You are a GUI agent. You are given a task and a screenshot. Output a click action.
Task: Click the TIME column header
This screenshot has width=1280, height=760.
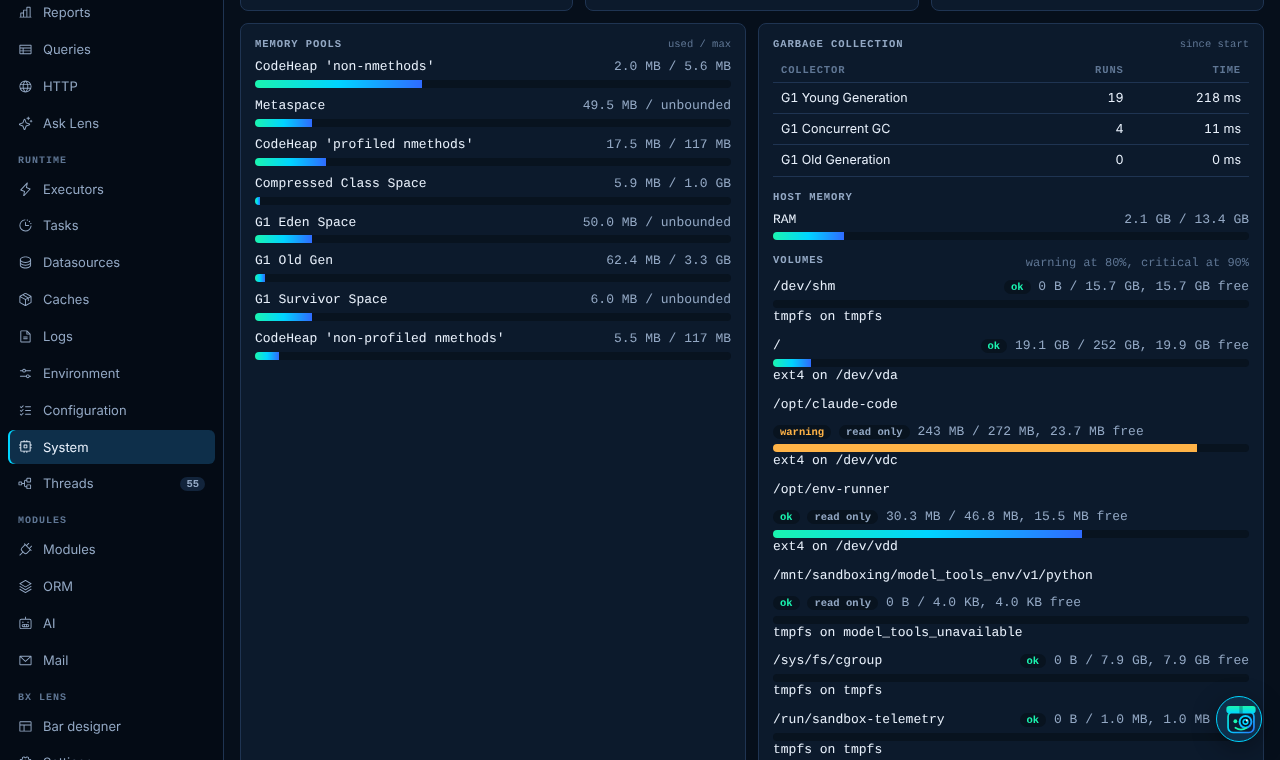pos(1226,70)
